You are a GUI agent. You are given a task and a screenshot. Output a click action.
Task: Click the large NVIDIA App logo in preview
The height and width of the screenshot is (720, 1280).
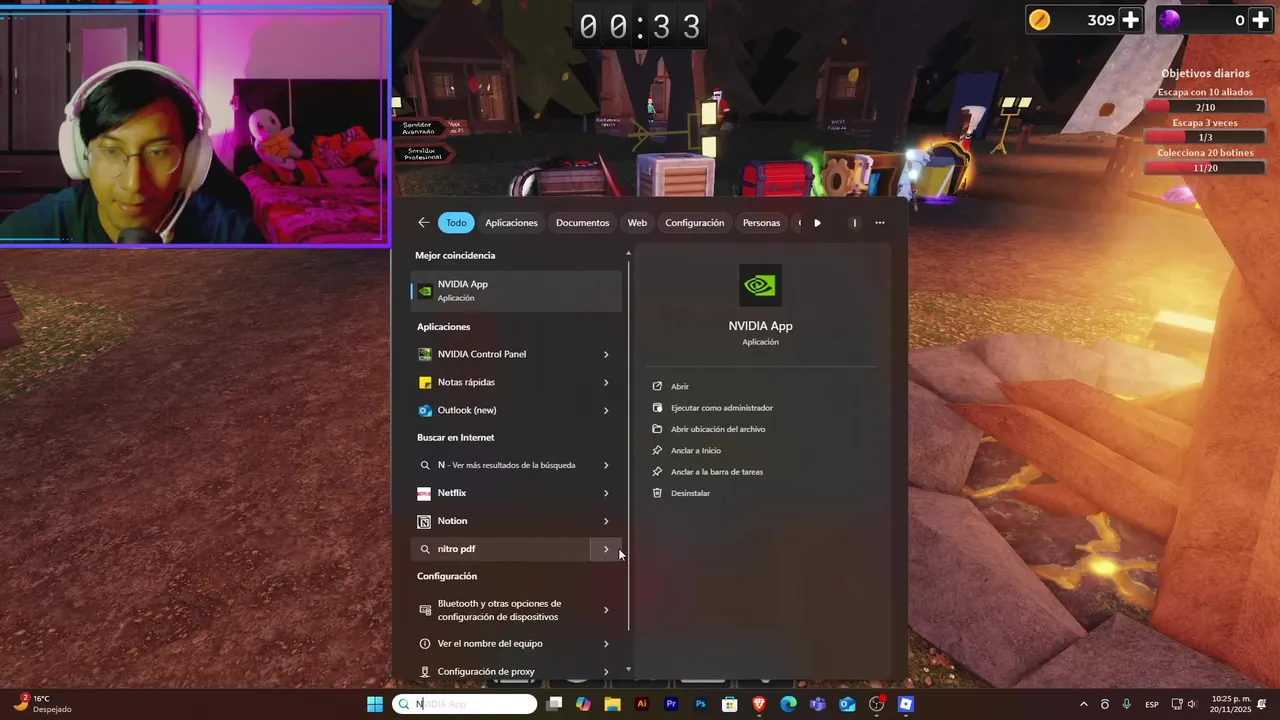click(x=760, y=285)
